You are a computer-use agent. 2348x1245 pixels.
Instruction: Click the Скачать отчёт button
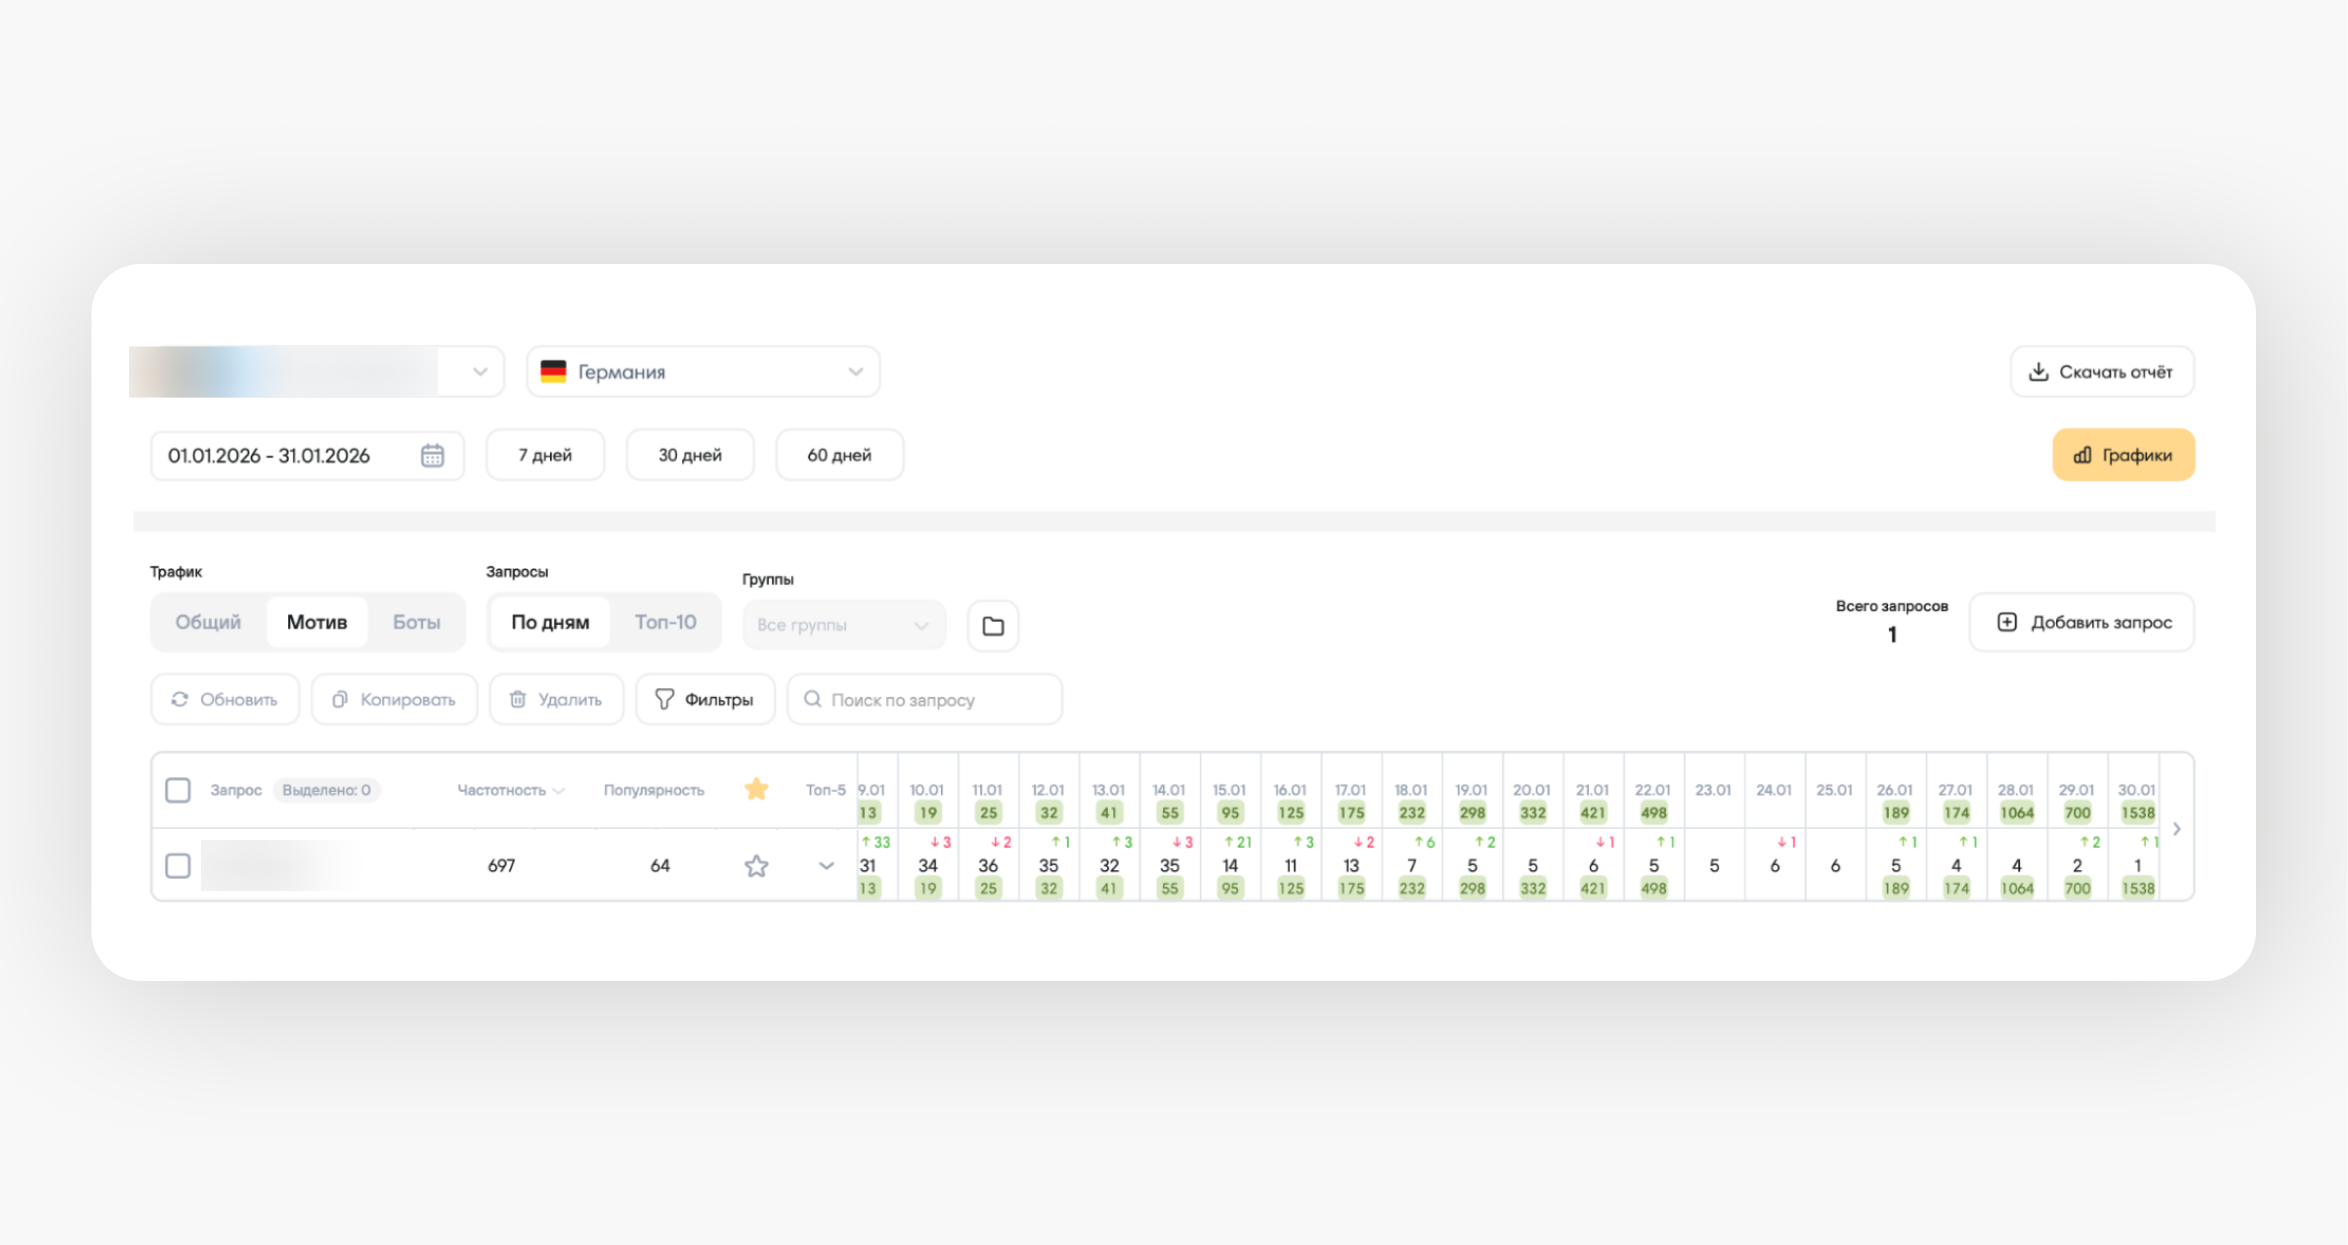(2102, 372)
